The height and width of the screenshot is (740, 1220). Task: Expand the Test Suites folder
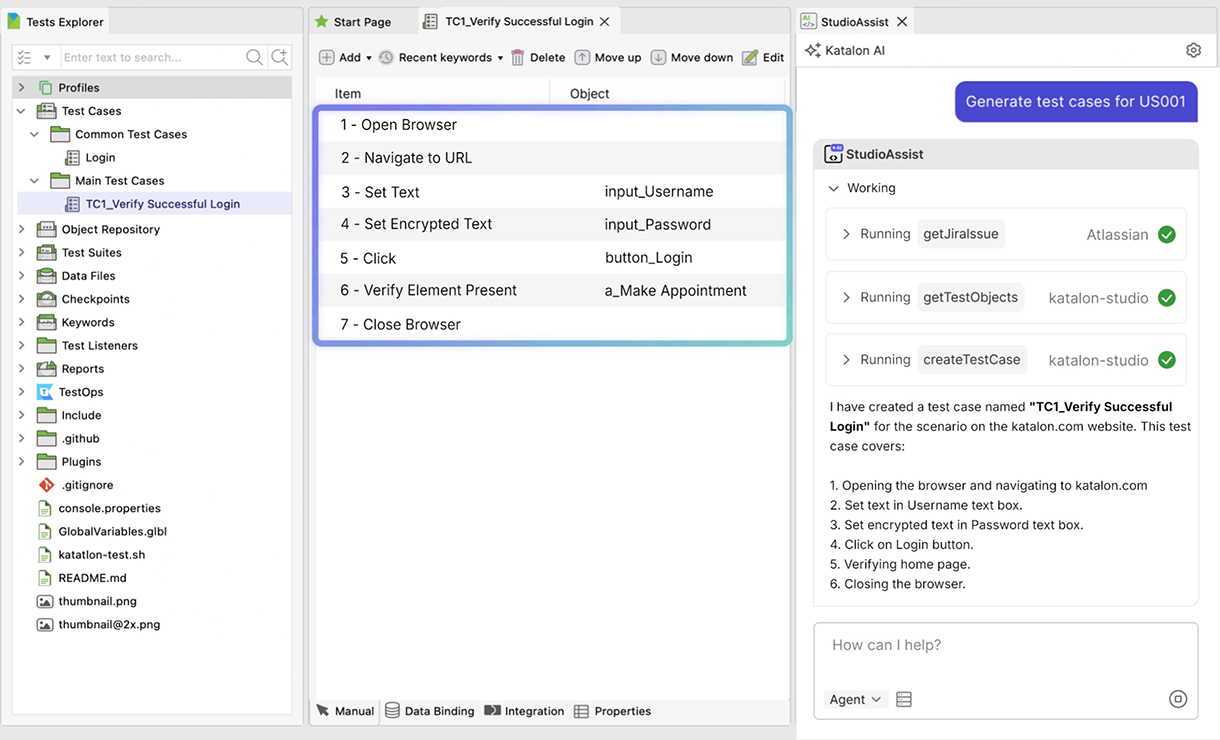tap(21, 253)
